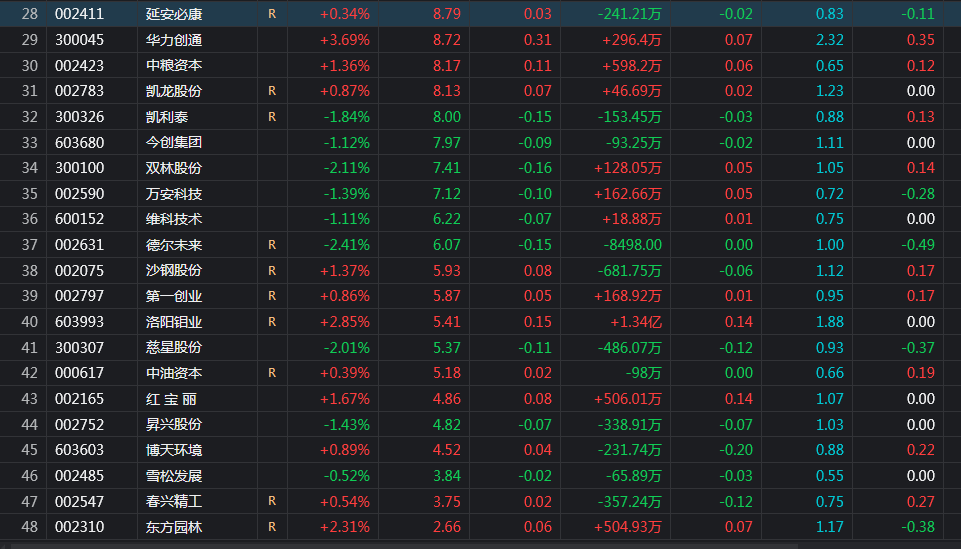Click the +3.69% change for 华力创通
This screenshot has width=961, height=549.
pos(344,40)
